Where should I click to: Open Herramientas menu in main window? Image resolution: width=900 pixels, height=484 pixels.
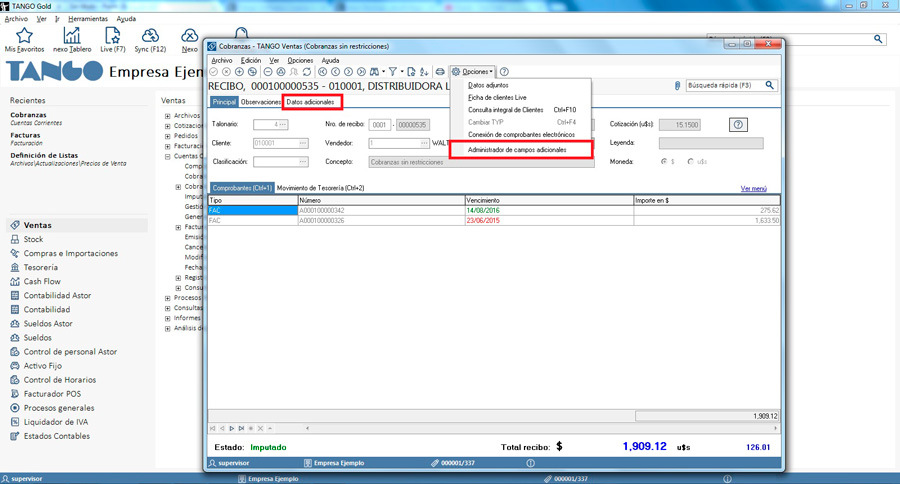88,19
